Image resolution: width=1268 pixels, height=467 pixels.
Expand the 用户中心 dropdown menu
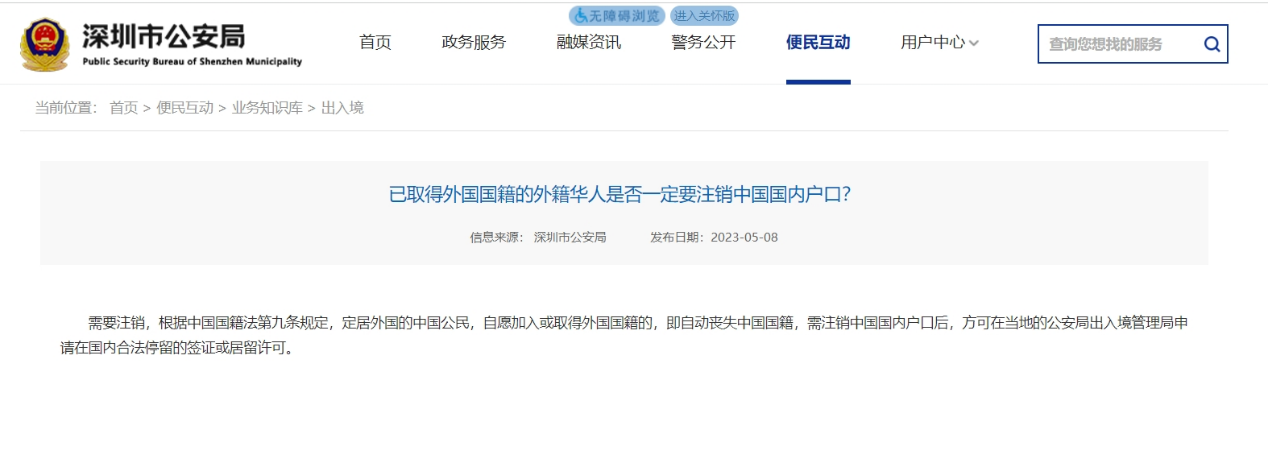click(940, 42)
